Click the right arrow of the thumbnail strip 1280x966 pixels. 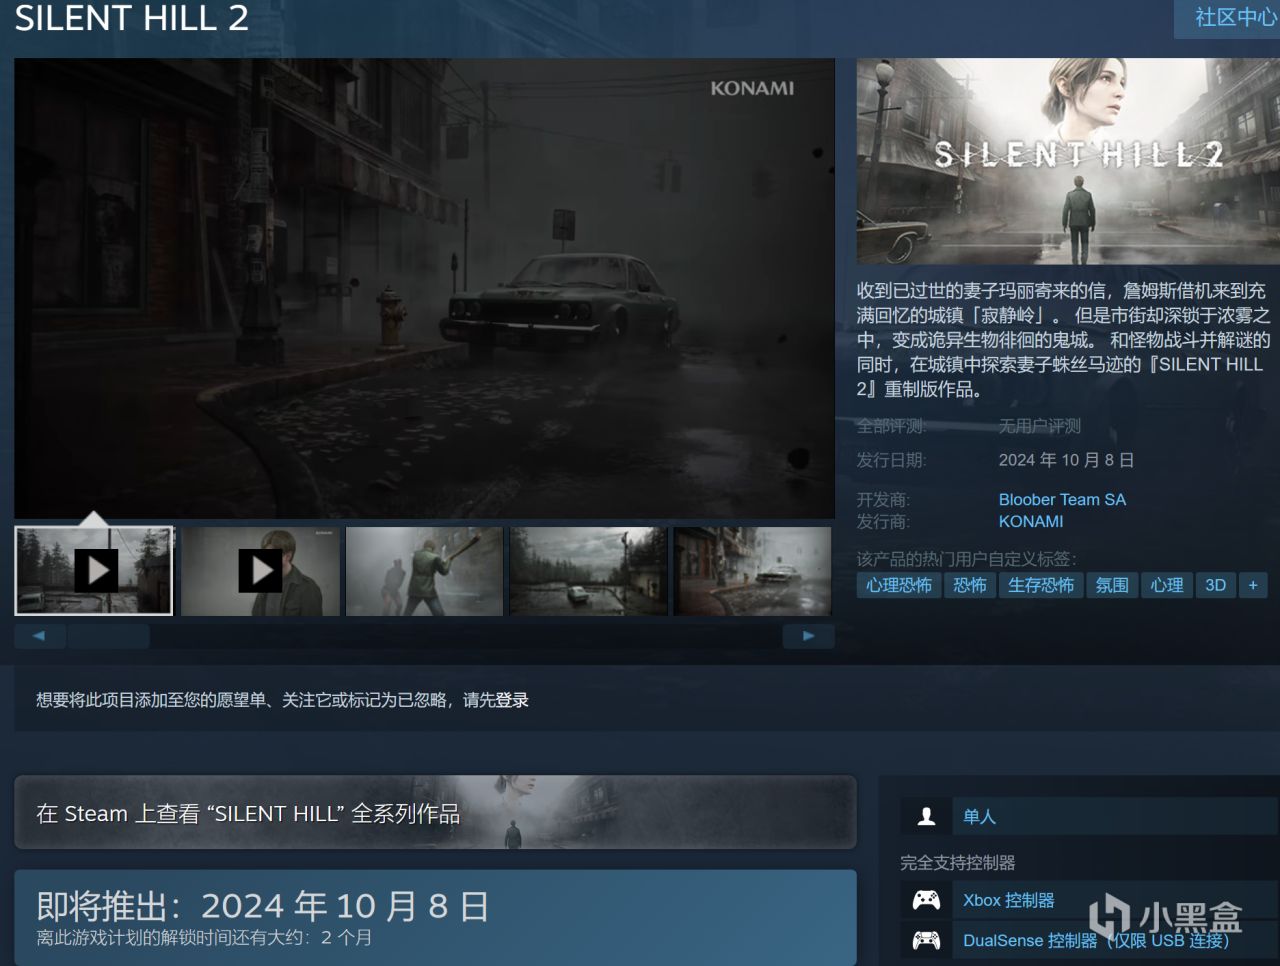(x=809, y=636)
